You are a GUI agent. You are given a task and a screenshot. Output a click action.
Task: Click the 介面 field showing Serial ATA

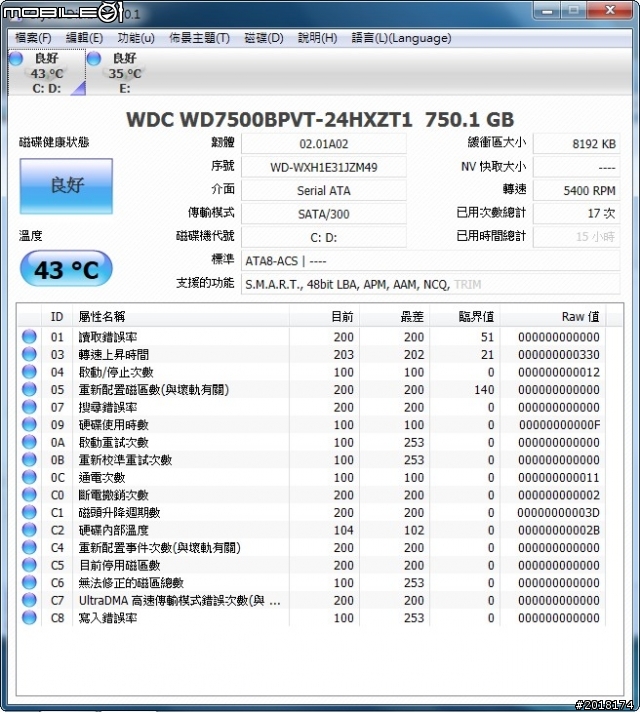(323, 191)
